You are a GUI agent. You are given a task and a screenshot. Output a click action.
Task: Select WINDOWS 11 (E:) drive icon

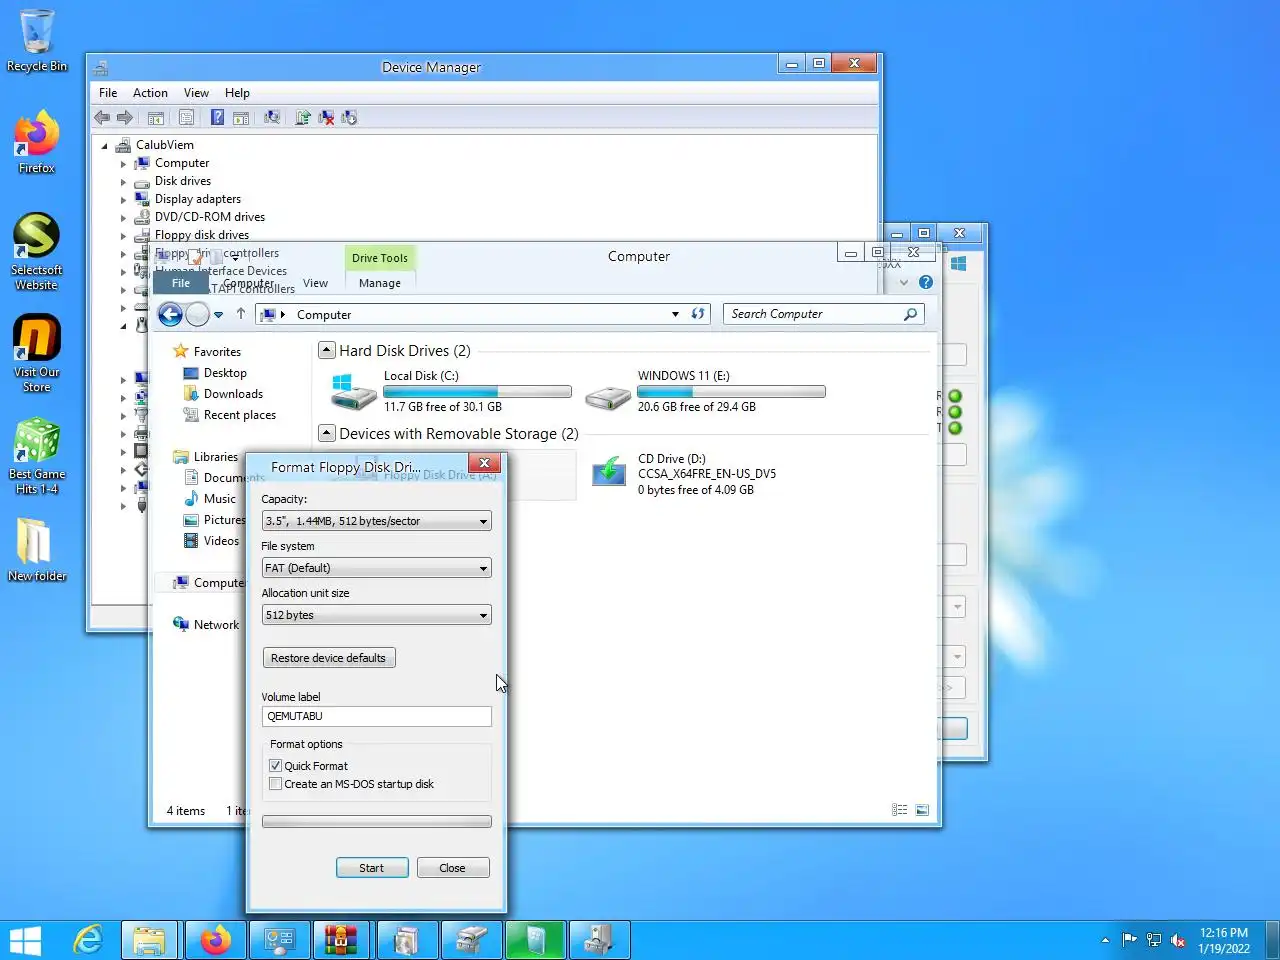click(608, 396)
